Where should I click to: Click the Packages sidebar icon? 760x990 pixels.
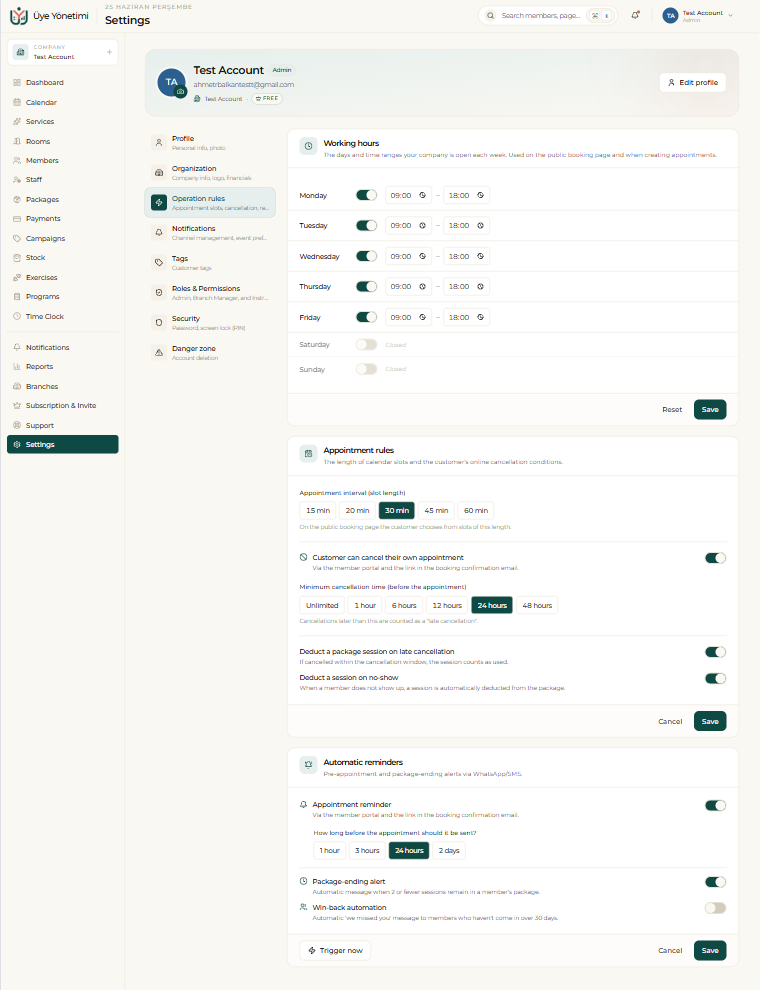17,200
